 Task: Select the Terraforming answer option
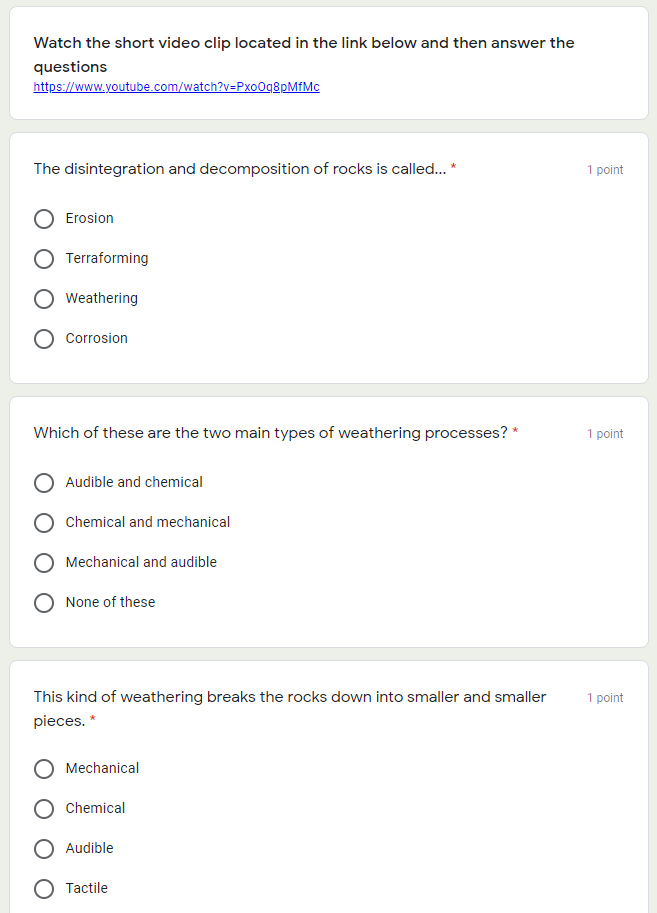pos(44,258)
